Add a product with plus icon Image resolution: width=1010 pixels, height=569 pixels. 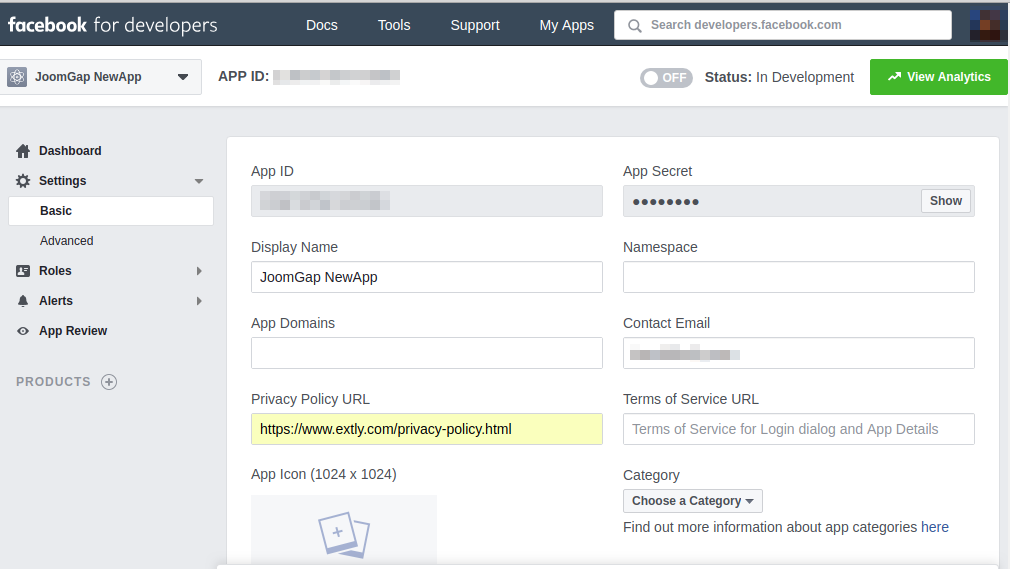click(x=109, y=382)
